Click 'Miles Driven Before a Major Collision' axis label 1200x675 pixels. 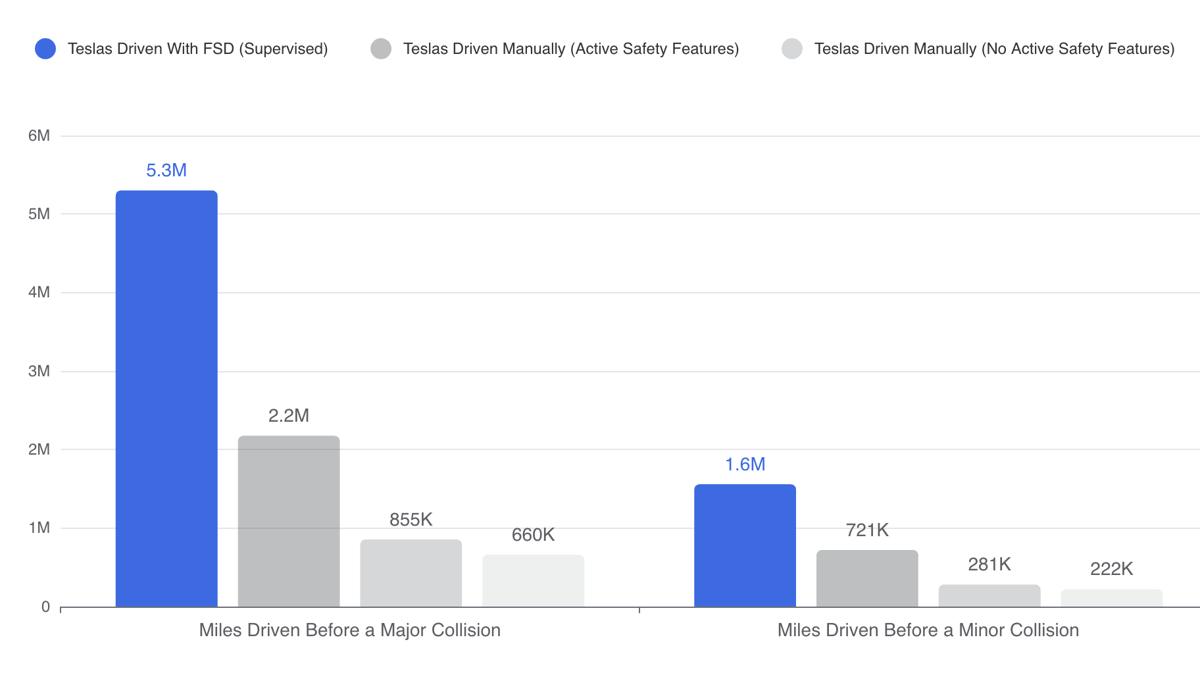(x=349, y=630)
